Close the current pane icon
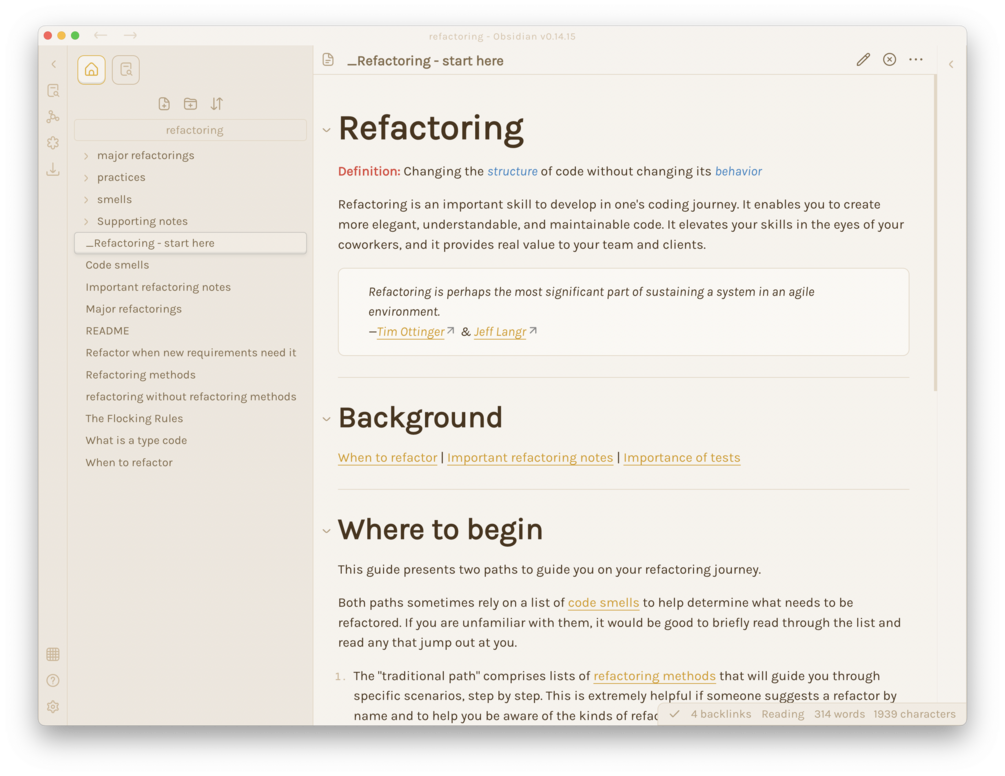 (x=890, y=60)
